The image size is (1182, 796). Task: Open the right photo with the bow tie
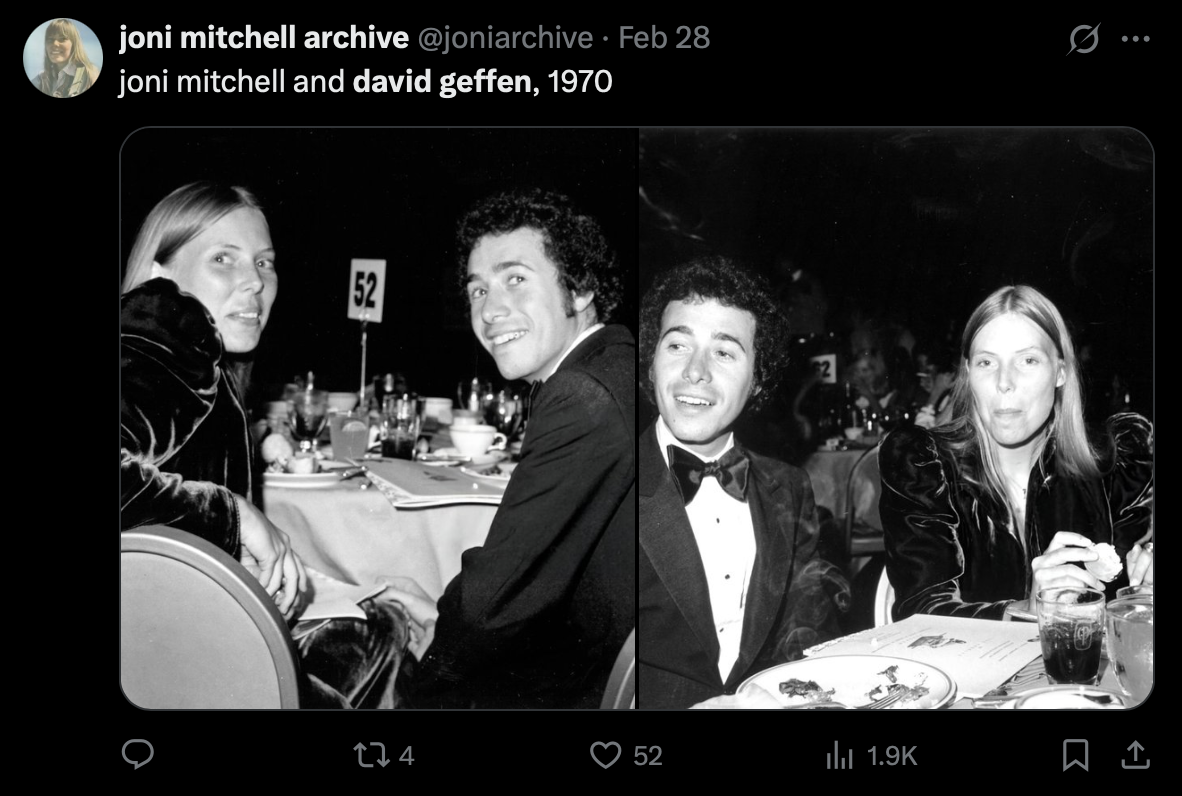[x=896, y=418]
